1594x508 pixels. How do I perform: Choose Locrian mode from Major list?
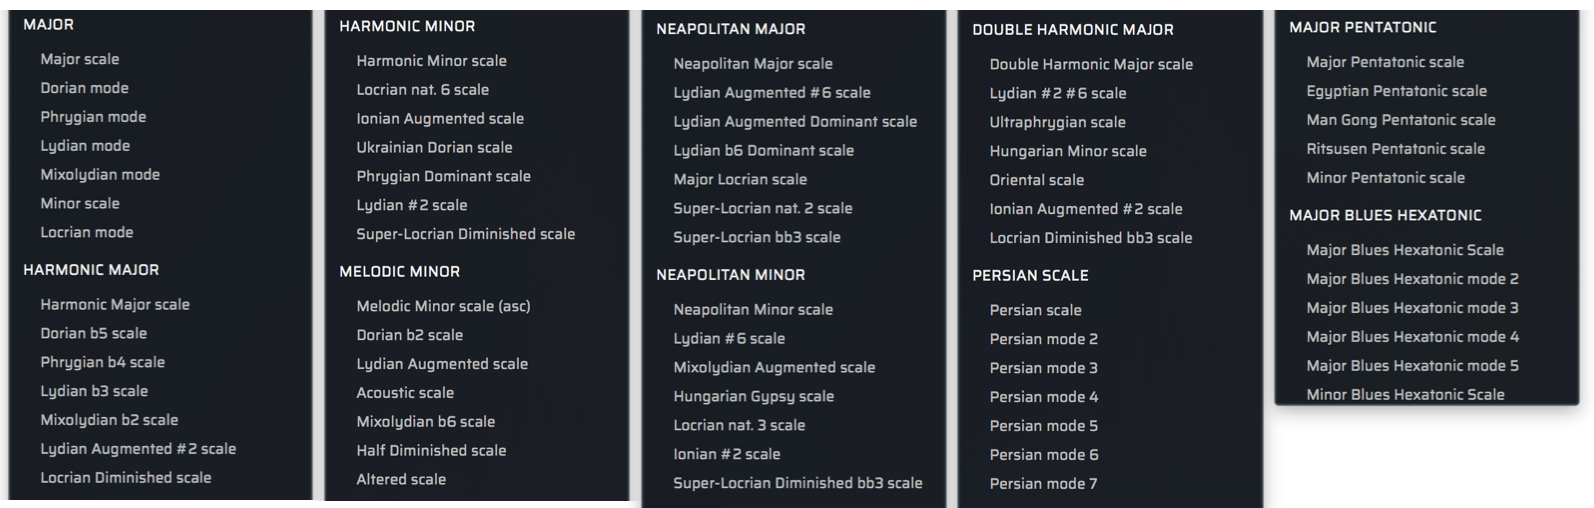coord(87,232)
